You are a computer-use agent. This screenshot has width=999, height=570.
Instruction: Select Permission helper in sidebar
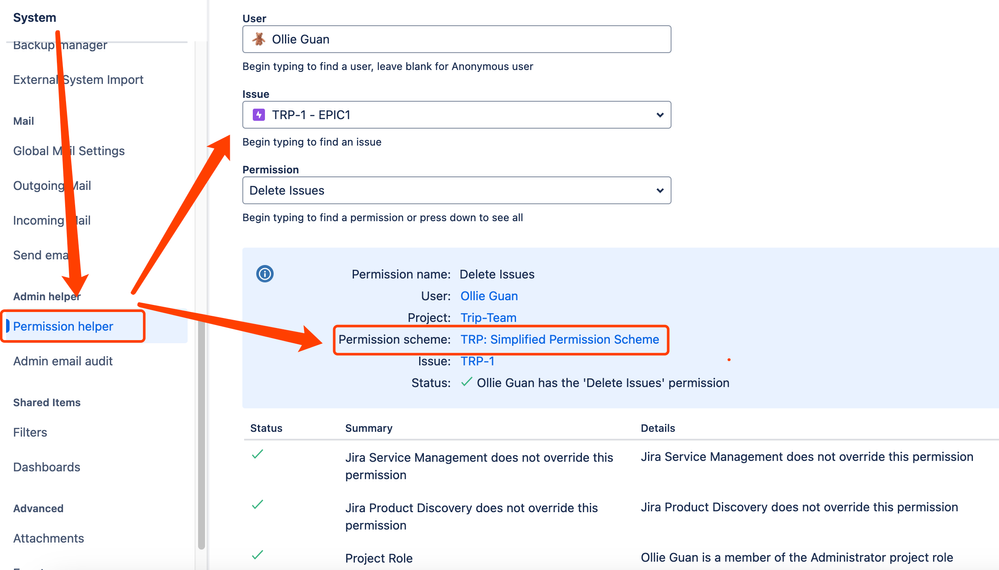(63, 327)
